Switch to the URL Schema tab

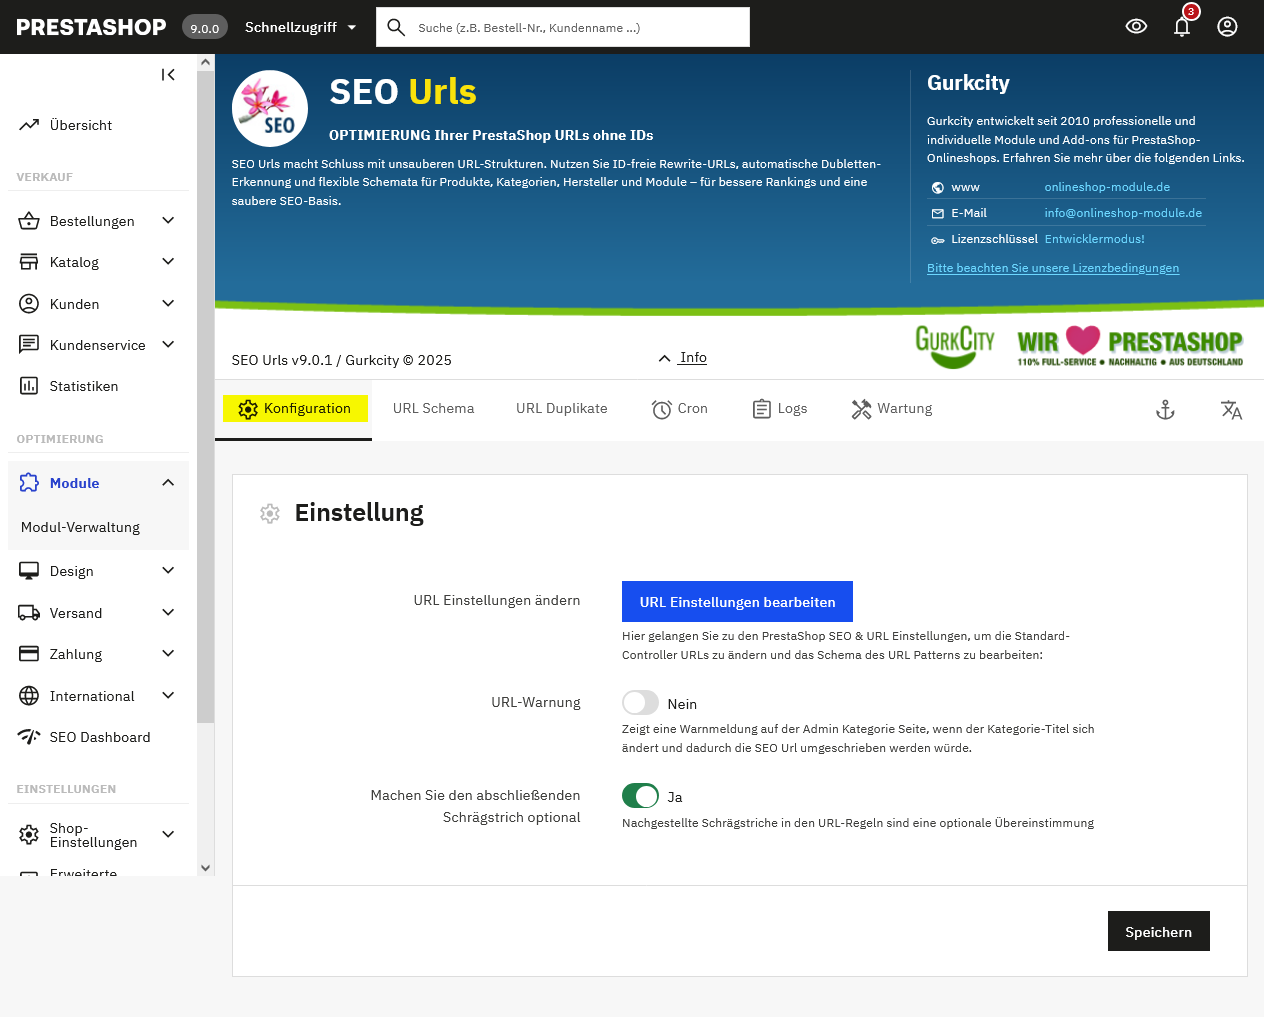click(433, 409)
